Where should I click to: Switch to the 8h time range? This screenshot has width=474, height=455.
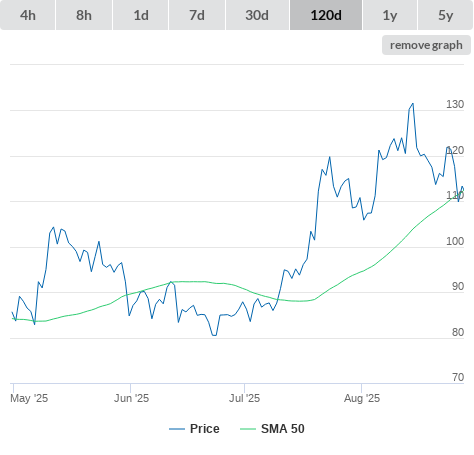click(x=84, y=15)
